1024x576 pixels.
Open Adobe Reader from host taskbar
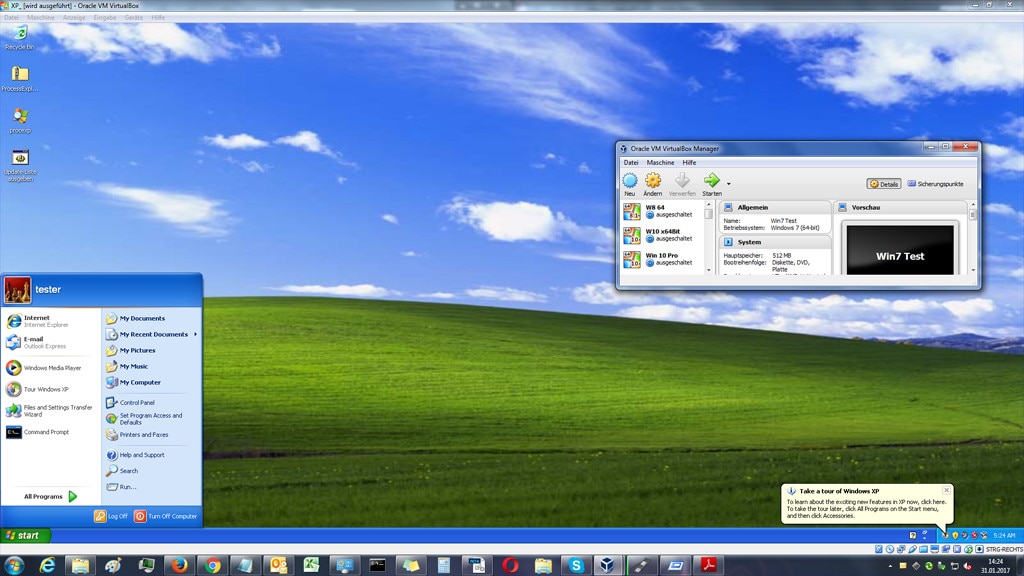click(708, 566)
